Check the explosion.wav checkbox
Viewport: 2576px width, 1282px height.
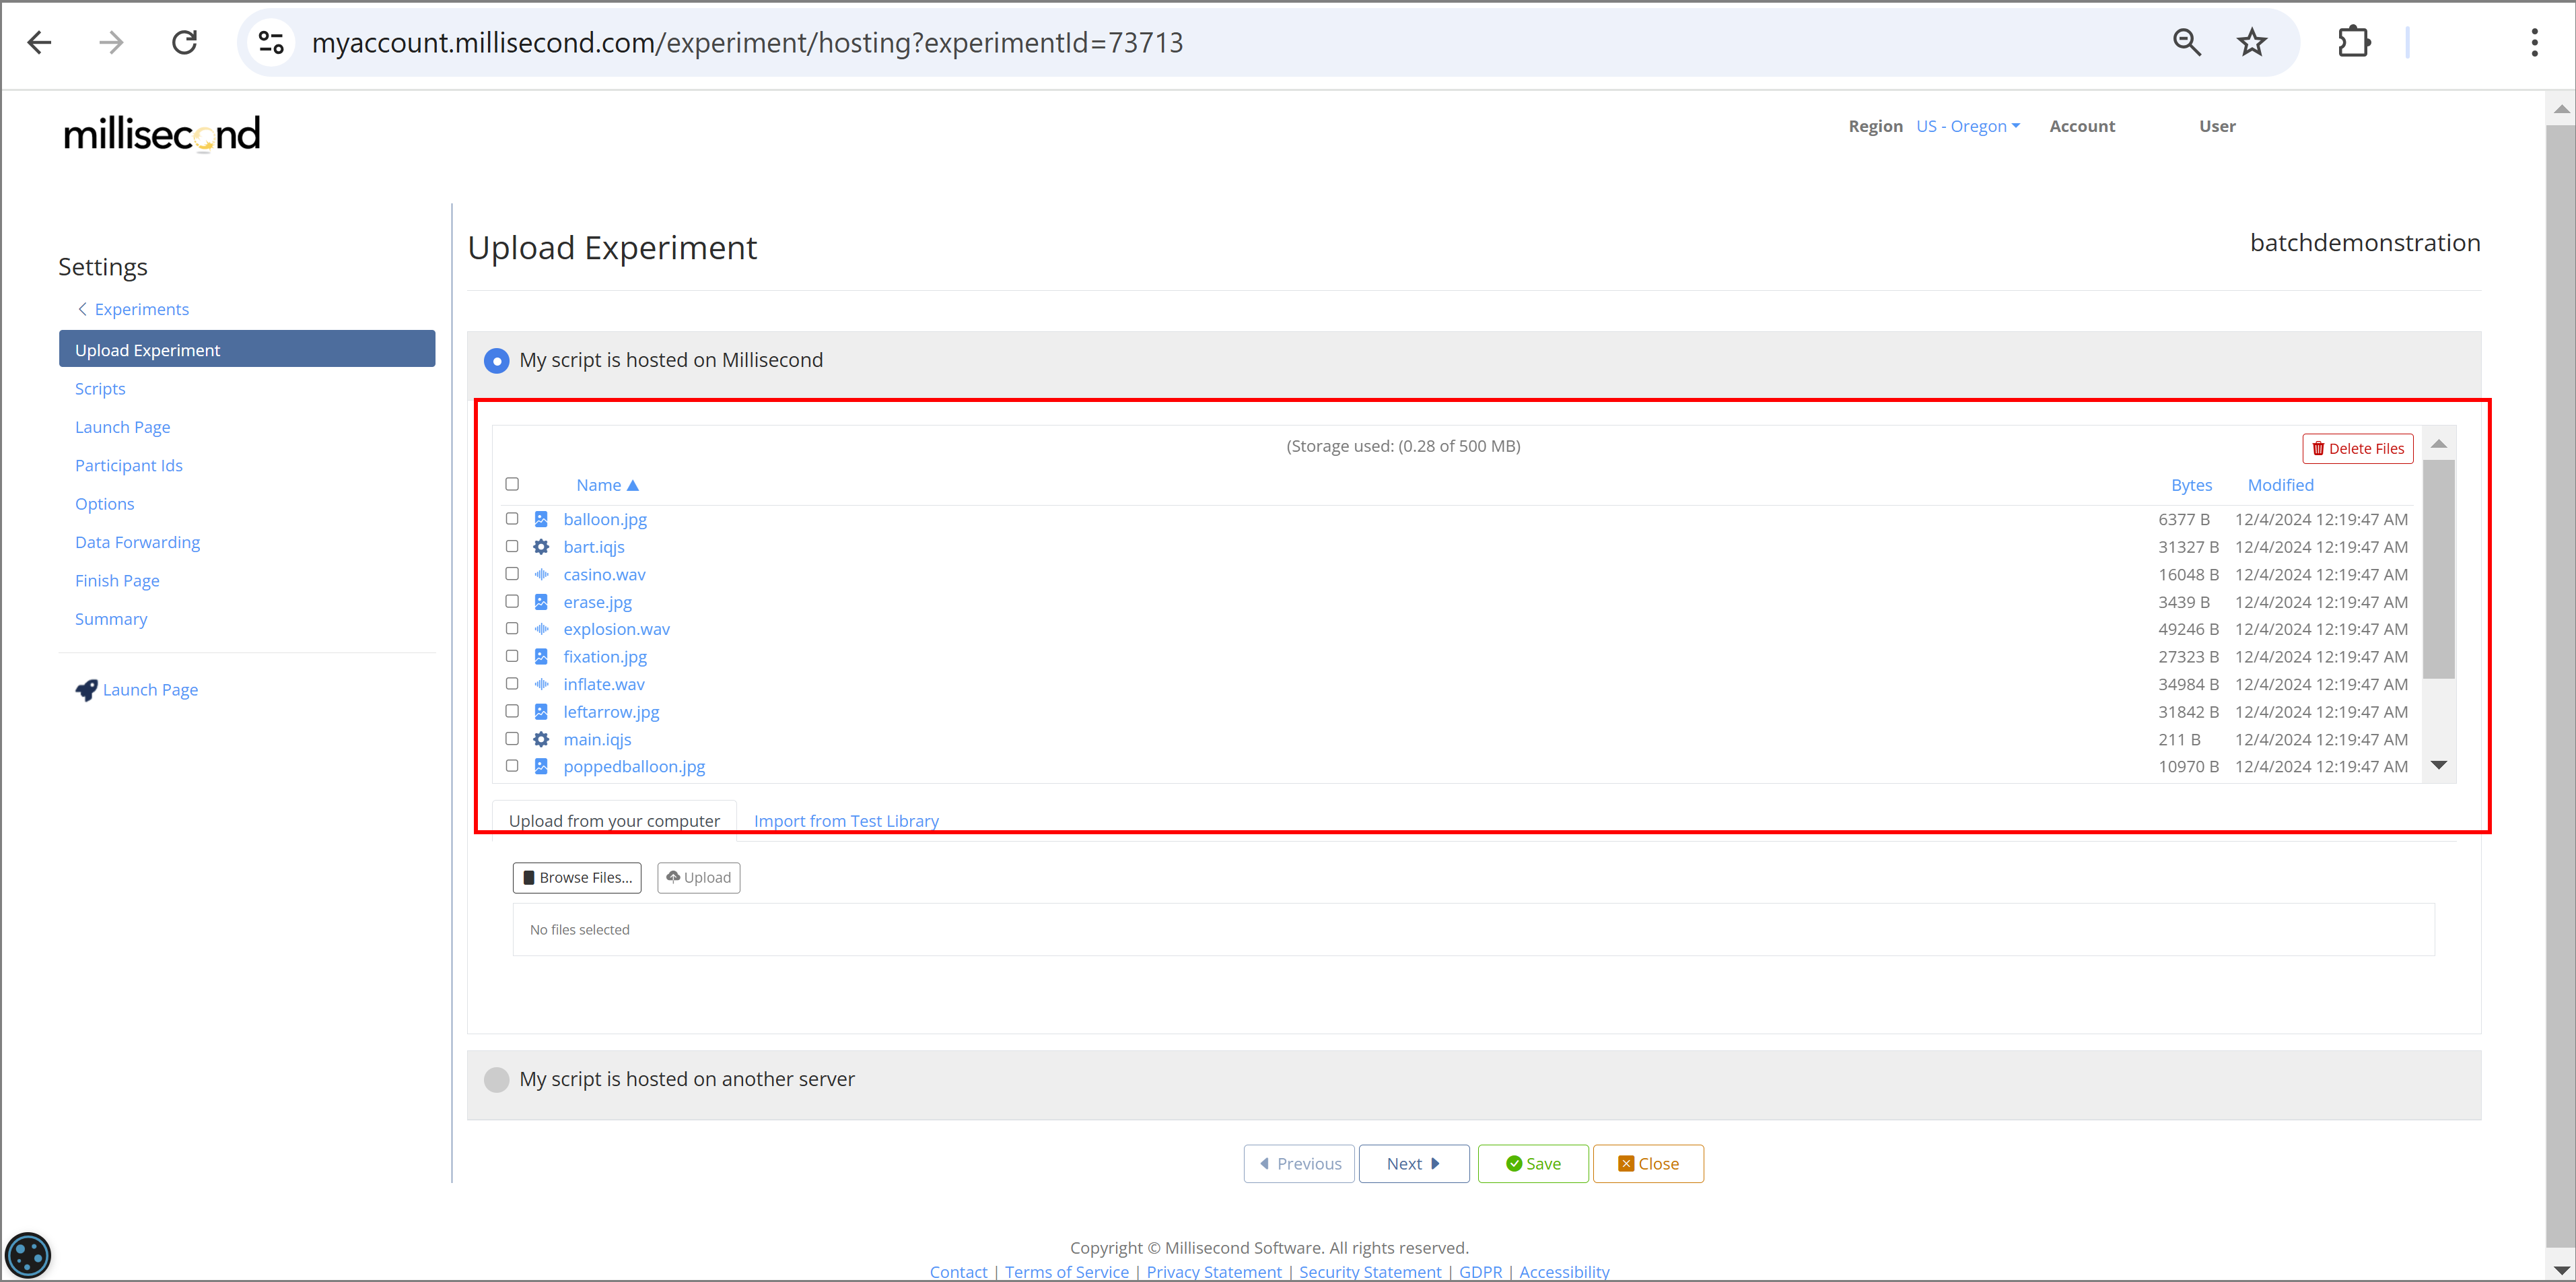[512, 629]
